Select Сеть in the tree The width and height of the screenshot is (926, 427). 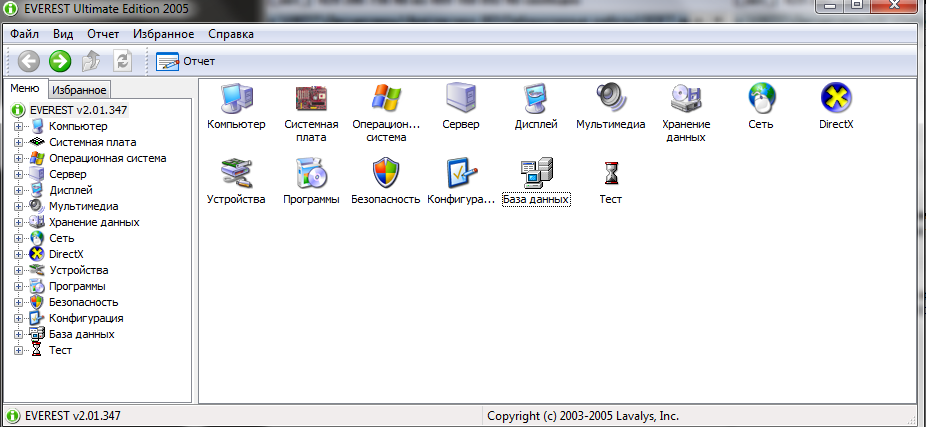pos(62,238)
